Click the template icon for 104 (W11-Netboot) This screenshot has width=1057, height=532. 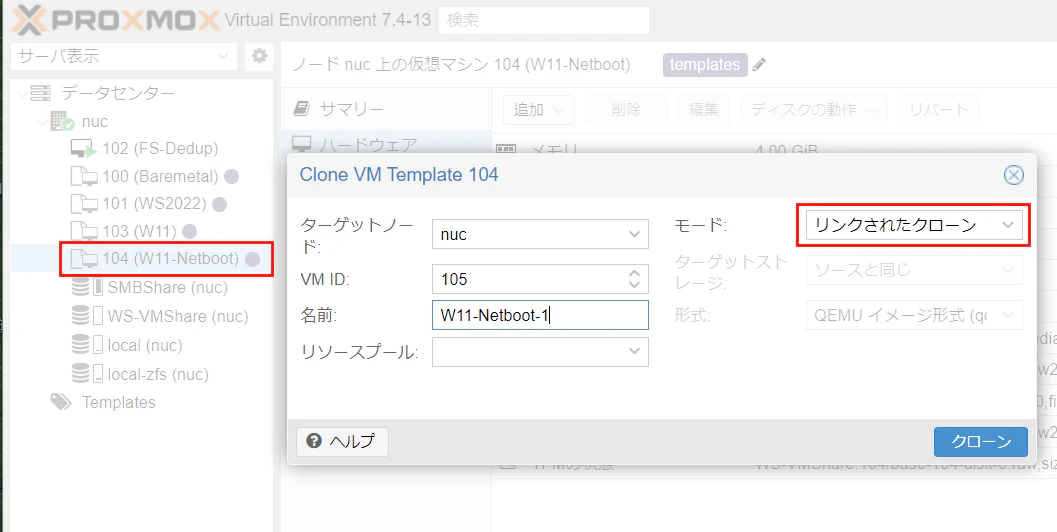pyautogui.click(x=84, y=258)
